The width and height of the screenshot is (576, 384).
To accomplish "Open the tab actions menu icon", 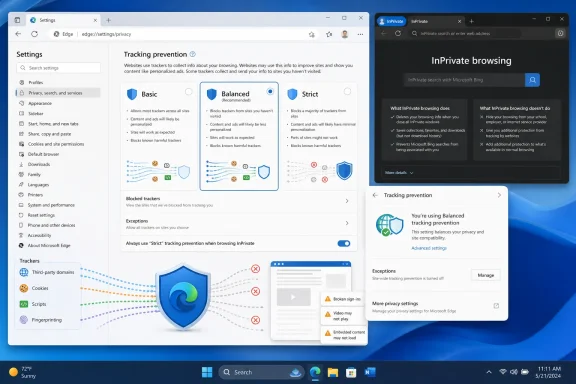I will (17, 20).
